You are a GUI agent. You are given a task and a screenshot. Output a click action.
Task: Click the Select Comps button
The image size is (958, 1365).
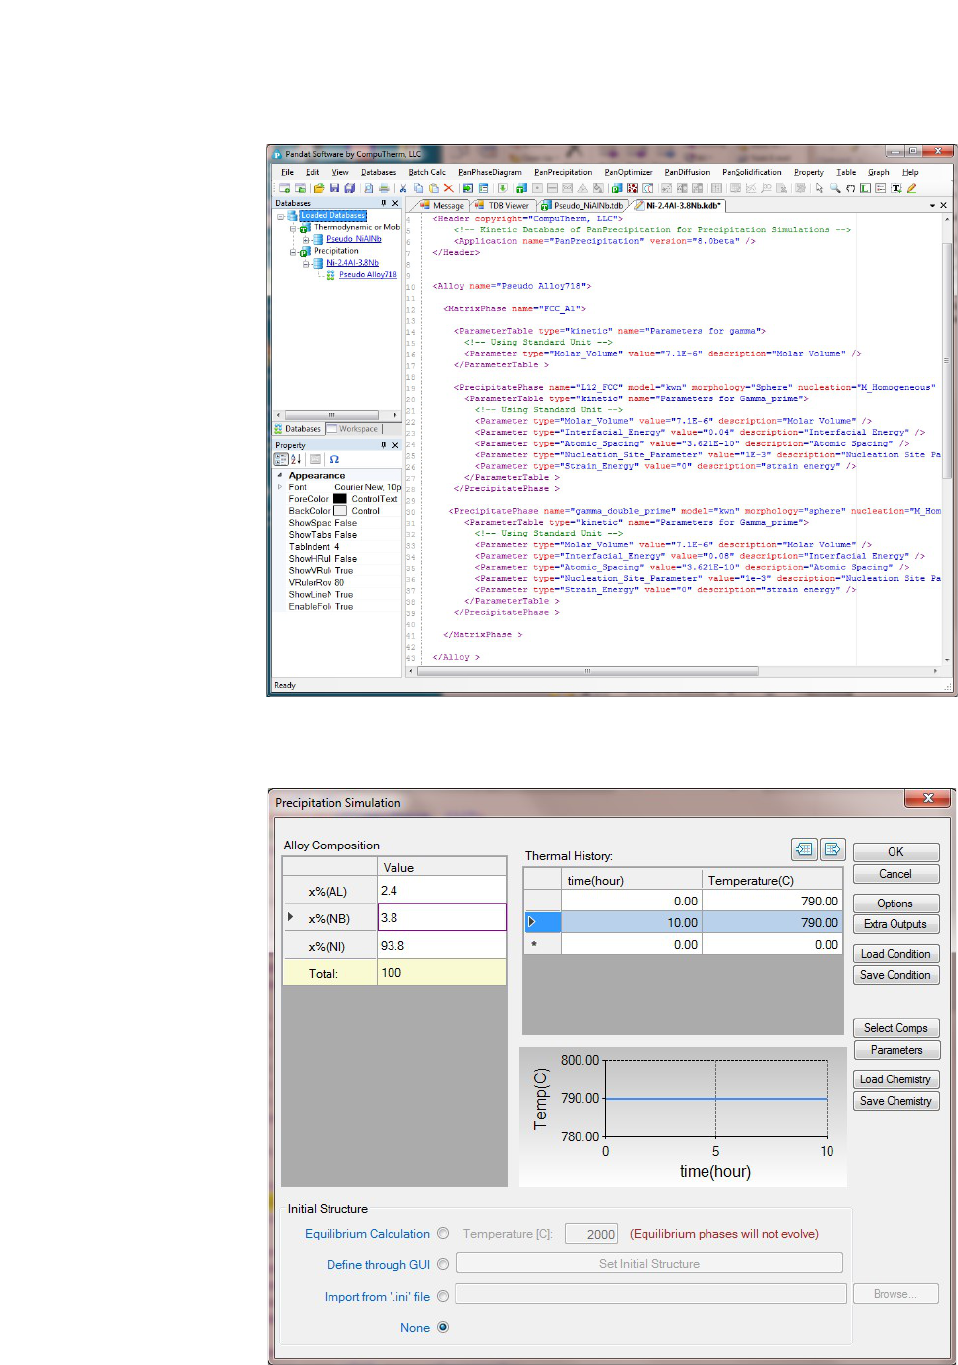click(x=896, y=1028)
